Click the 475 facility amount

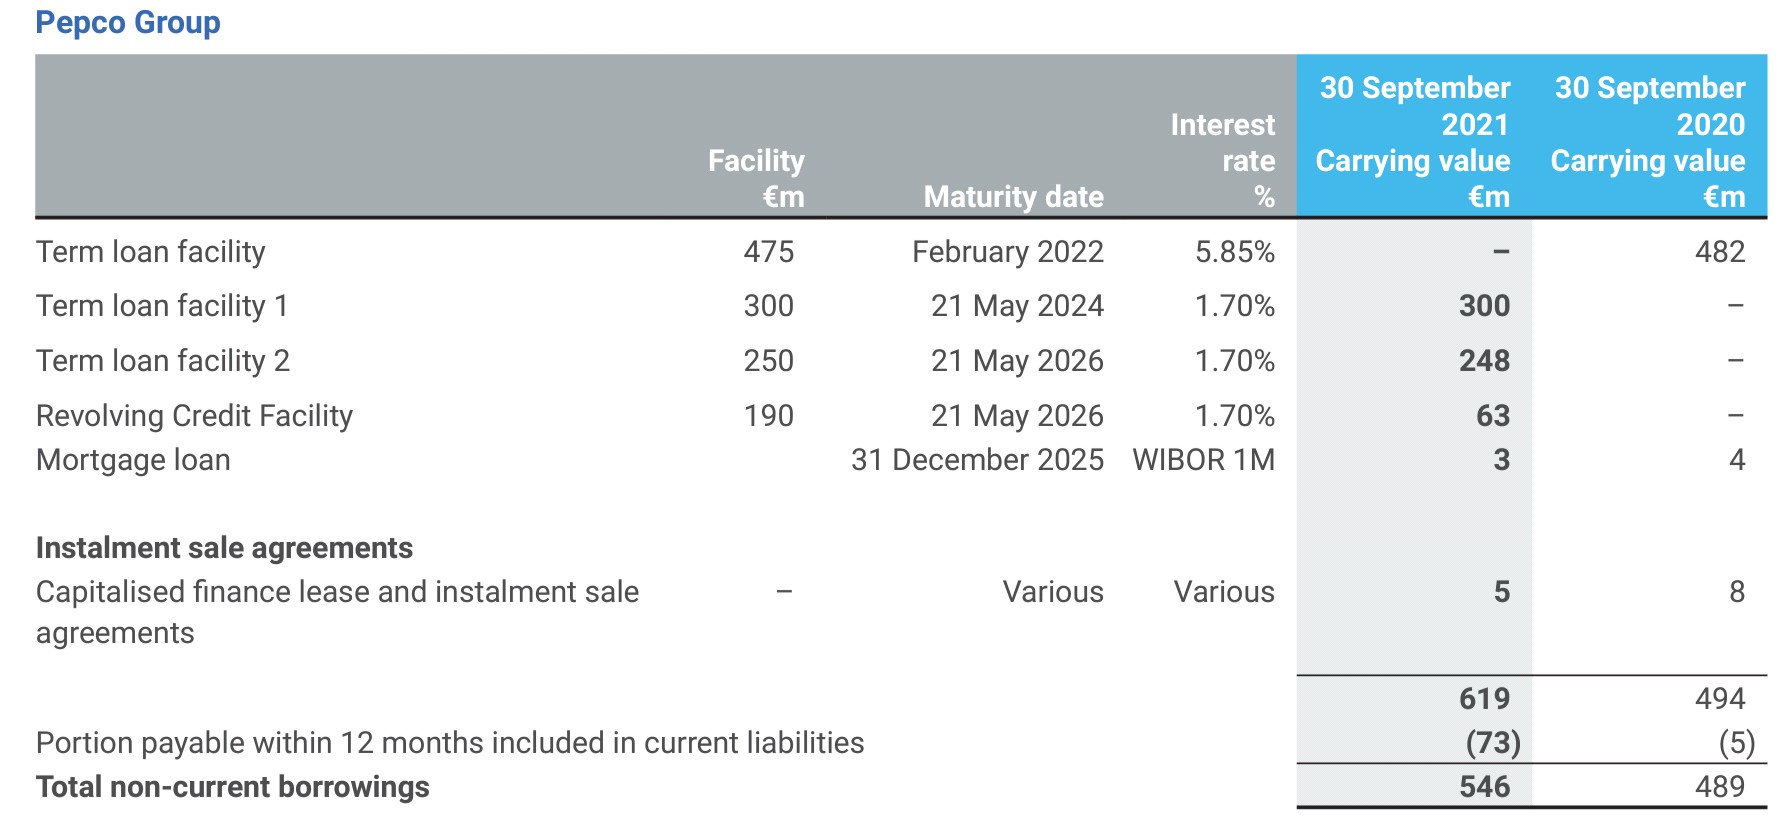tap(768, 252)
